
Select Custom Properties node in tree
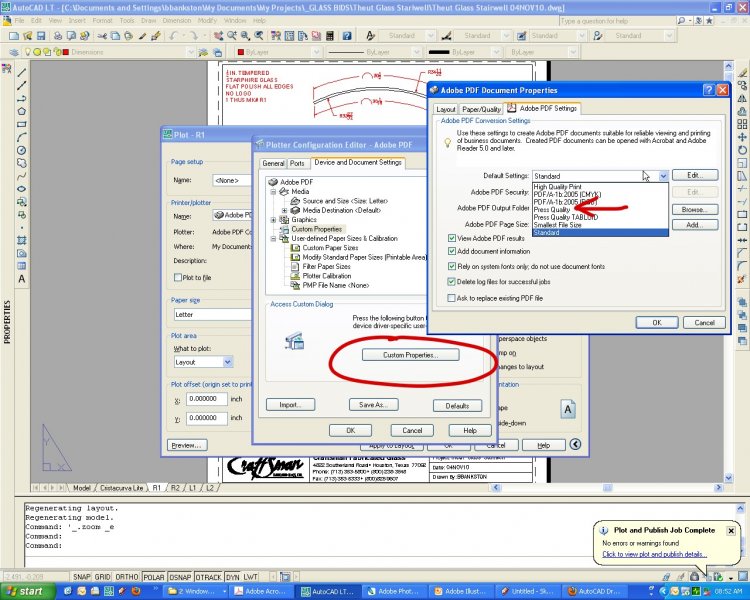point(315,229)
